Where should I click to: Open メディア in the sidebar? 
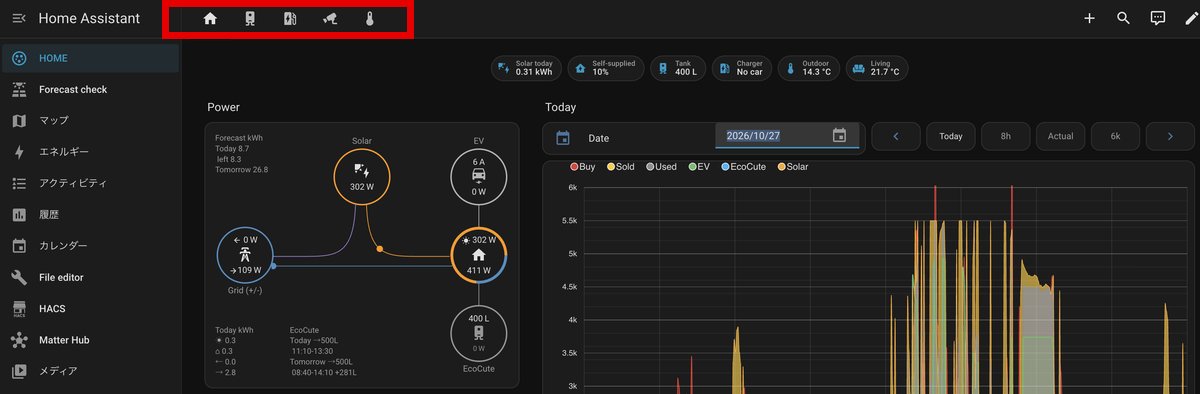(x=91, y=371)
